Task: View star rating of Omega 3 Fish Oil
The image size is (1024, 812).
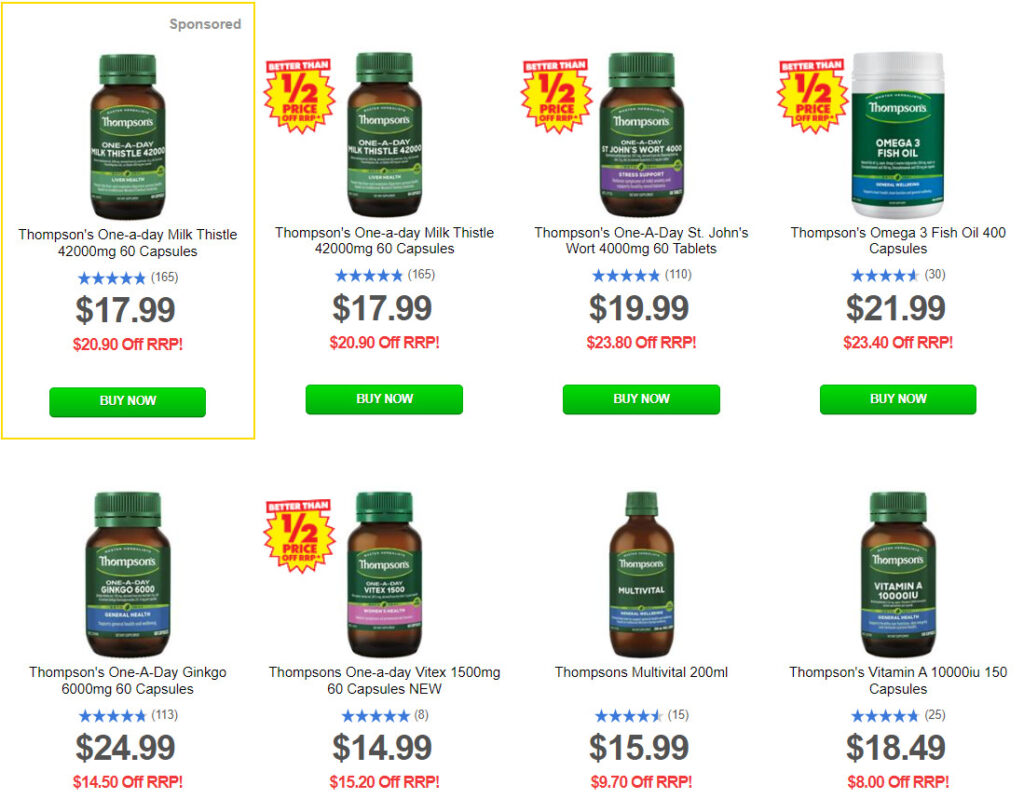Action: coord(885,276)
